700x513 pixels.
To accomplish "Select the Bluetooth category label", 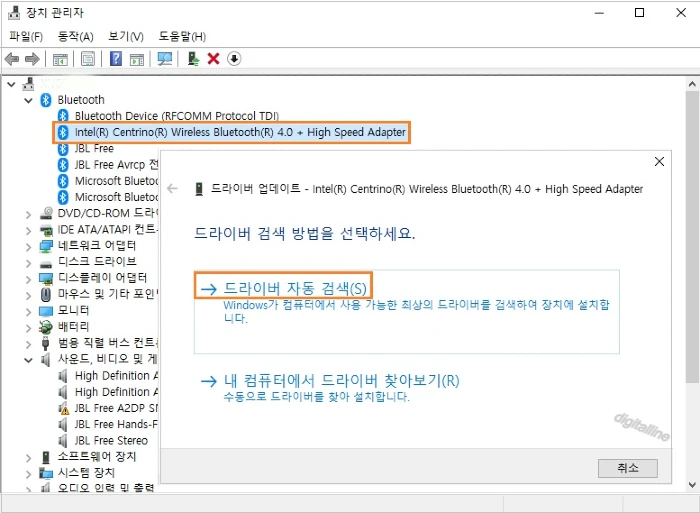I will 81,100.
